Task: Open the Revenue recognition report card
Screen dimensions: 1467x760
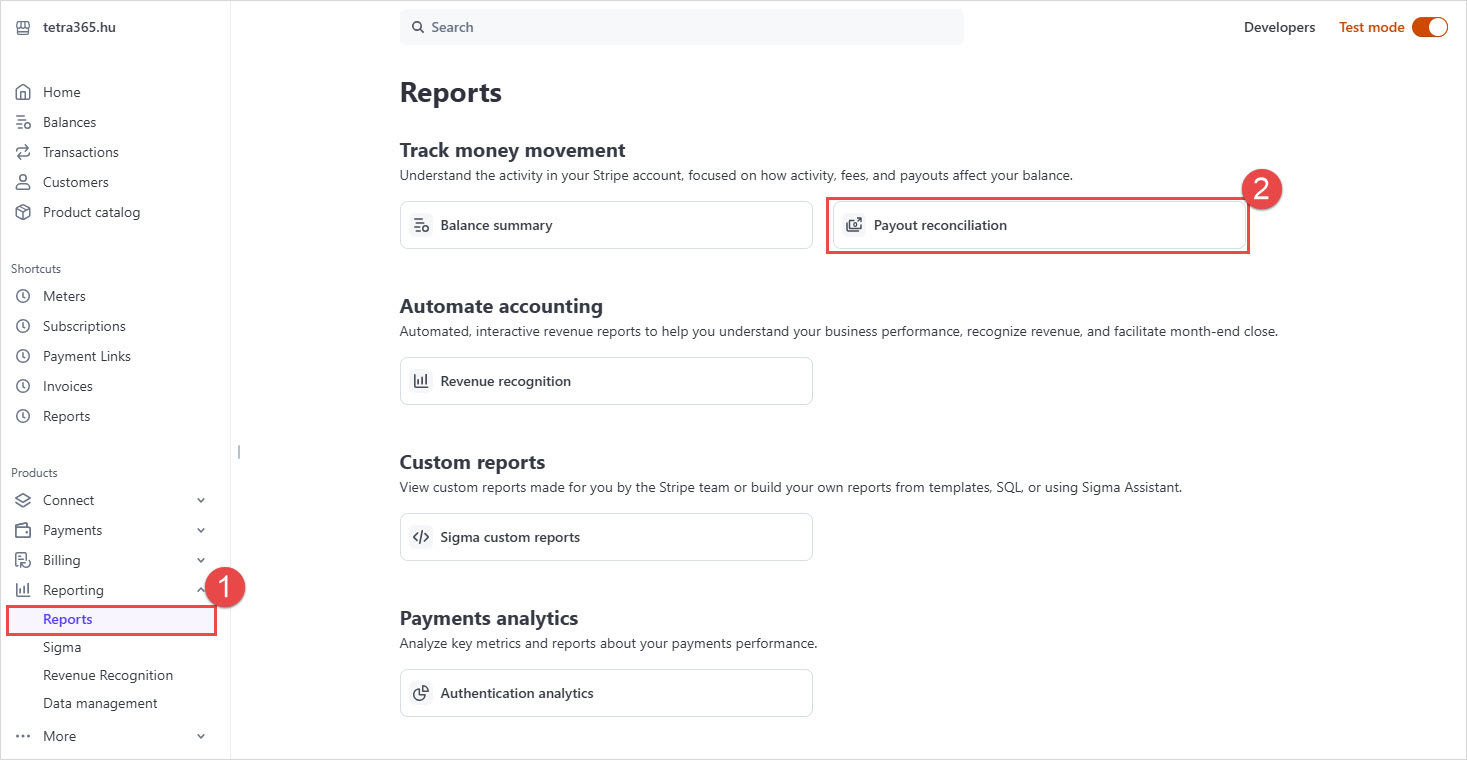Action: pyautogui.click(x=606, y=381)
